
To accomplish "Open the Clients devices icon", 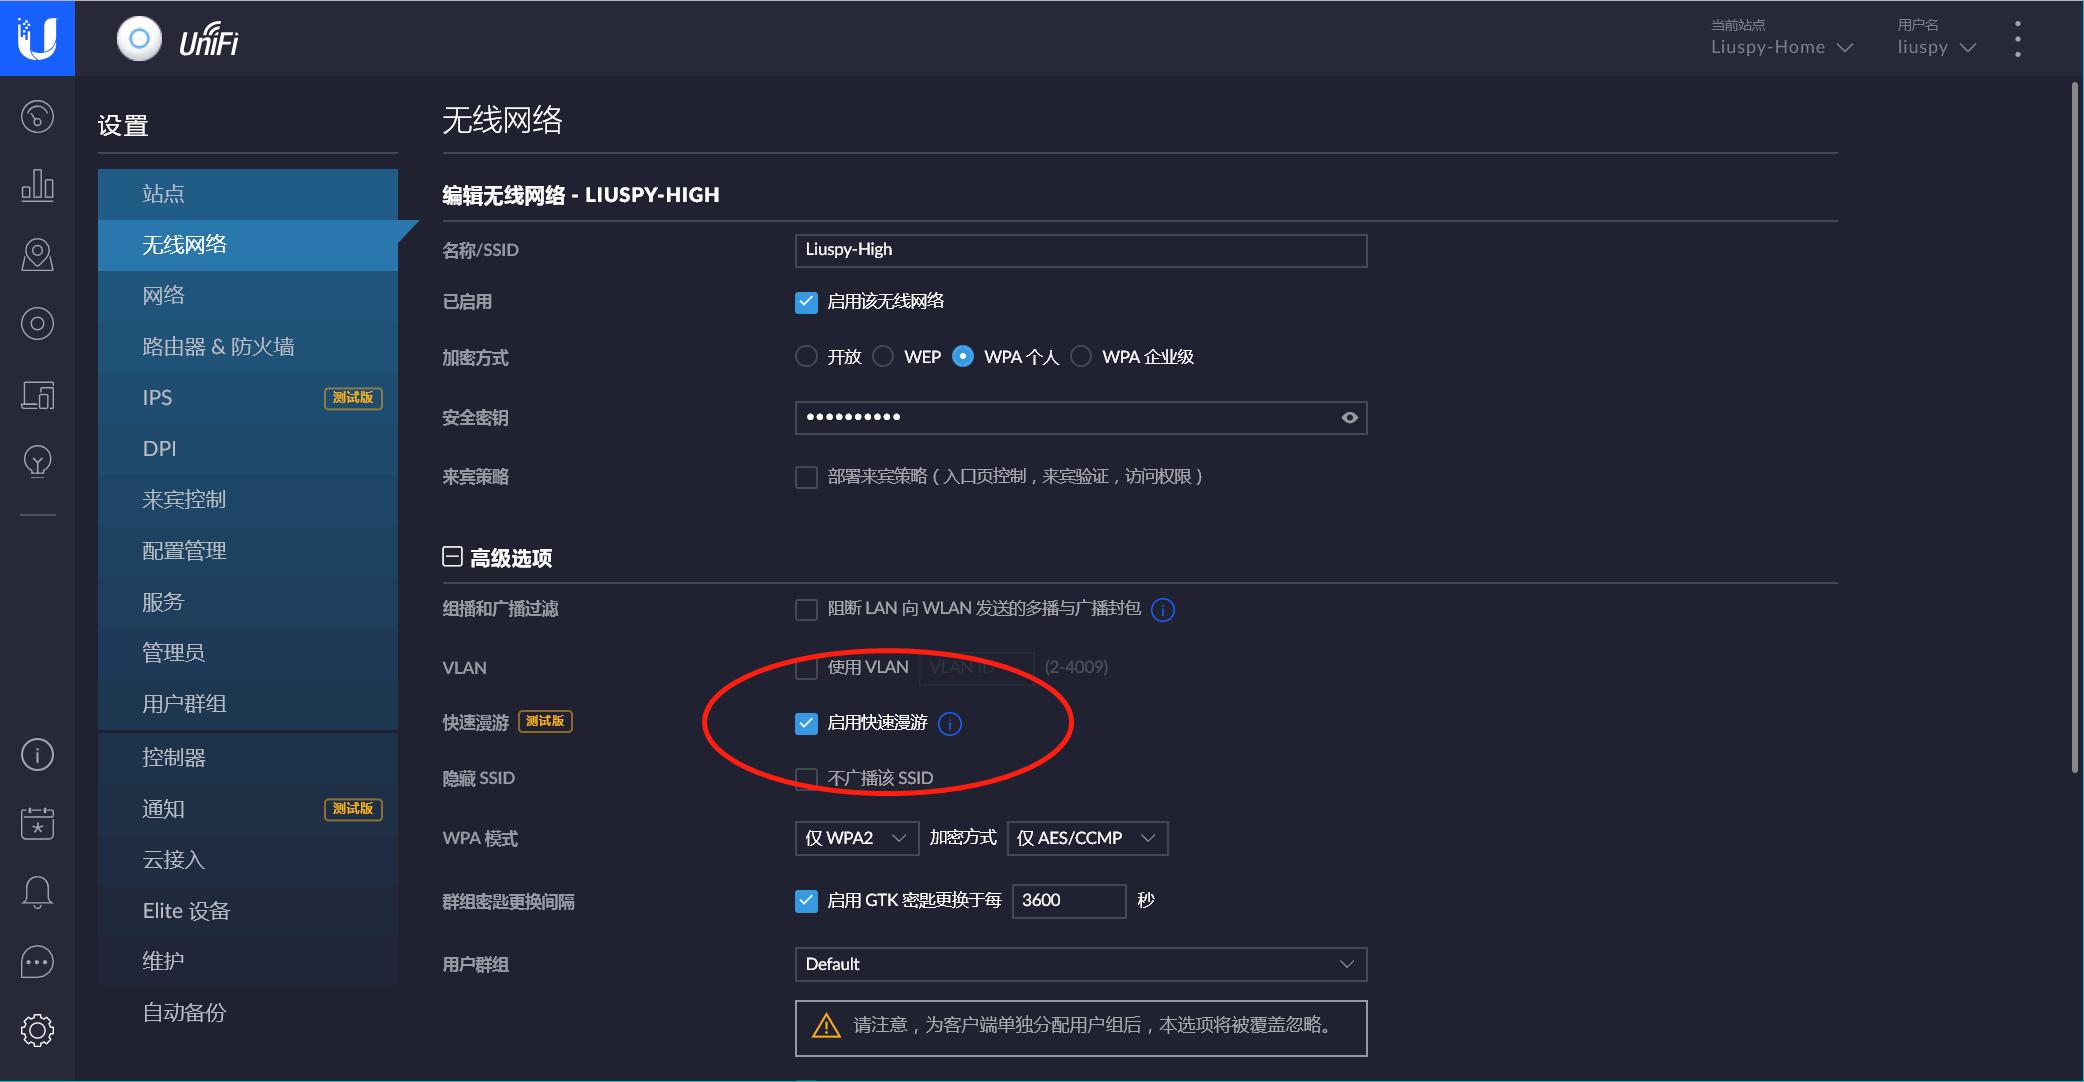I will (37, 394).
